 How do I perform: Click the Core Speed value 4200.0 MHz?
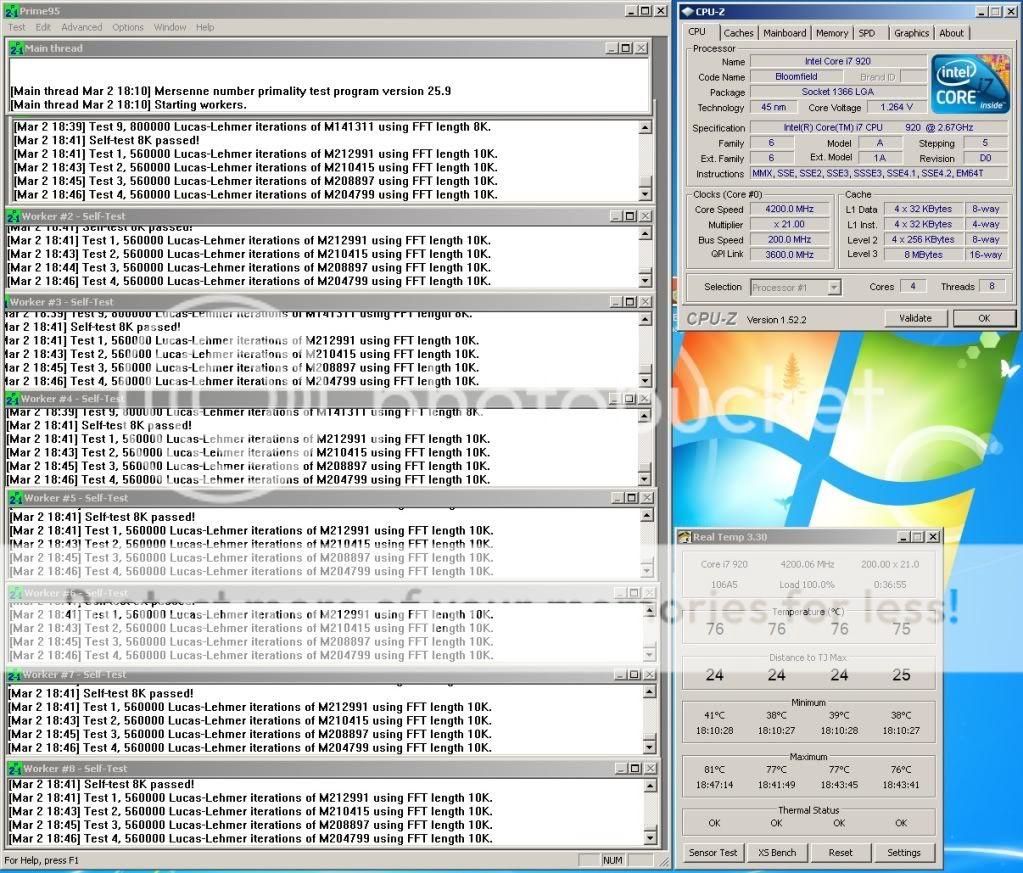pos(789,209)
